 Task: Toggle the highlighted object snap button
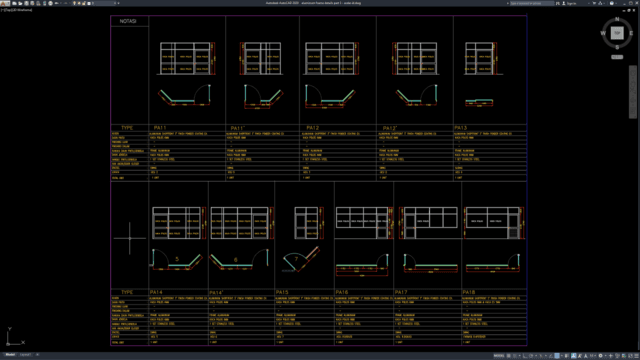click(557, 356)
